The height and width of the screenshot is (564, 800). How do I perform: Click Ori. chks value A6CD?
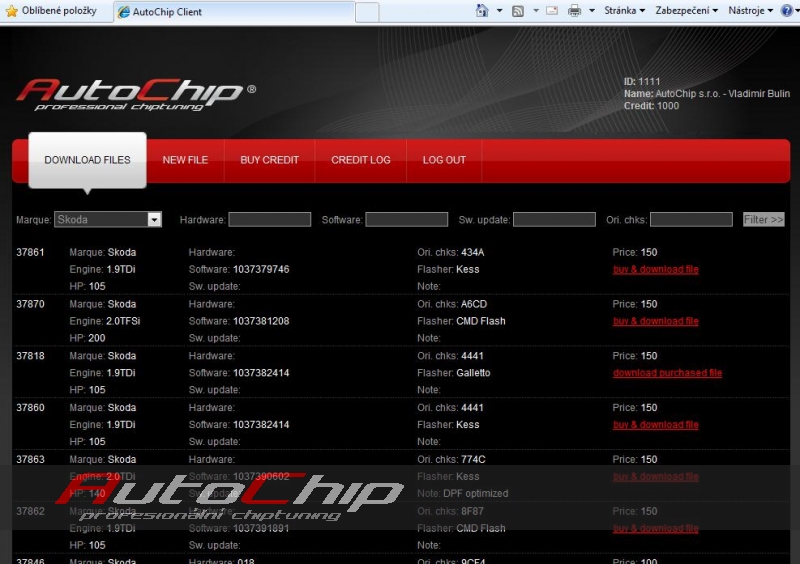[x=474, y=304]
